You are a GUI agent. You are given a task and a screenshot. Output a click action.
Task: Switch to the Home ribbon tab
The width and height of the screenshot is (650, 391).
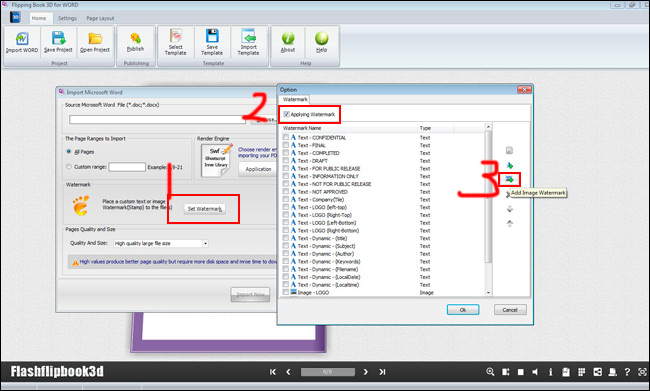[39, 18]
